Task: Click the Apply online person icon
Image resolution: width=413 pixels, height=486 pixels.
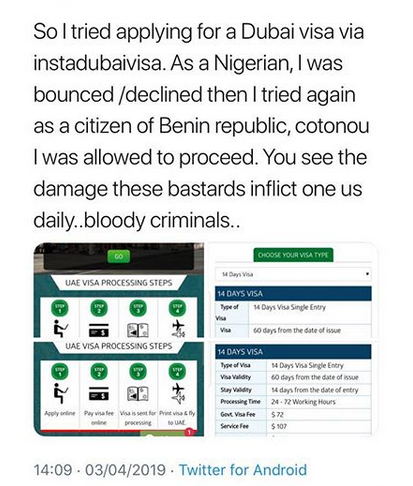Action: [x=60, y=393]
